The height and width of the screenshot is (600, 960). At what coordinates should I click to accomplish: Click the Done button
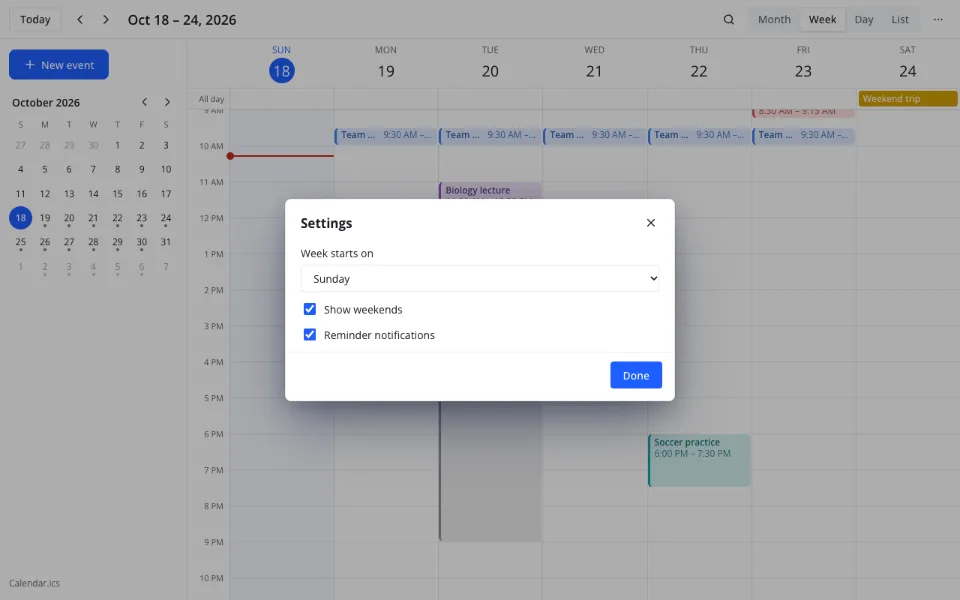coord(636,375)
